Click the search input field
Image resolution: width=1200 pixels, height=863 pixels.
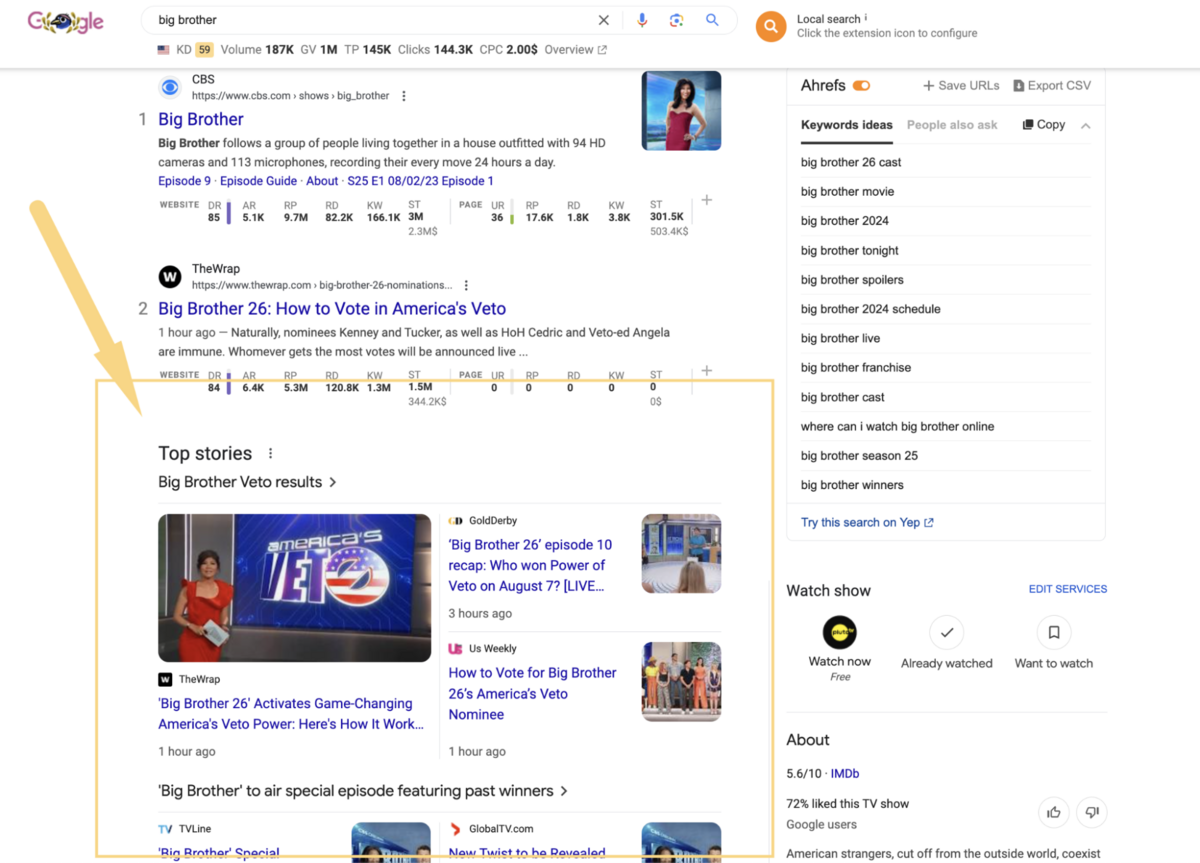coord(375,20)
